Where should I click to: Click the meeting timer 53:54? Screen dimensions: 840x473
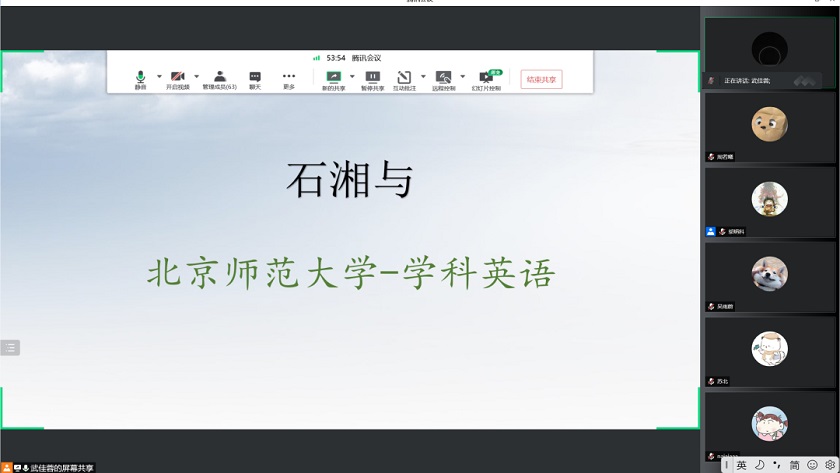coord(336,58)
